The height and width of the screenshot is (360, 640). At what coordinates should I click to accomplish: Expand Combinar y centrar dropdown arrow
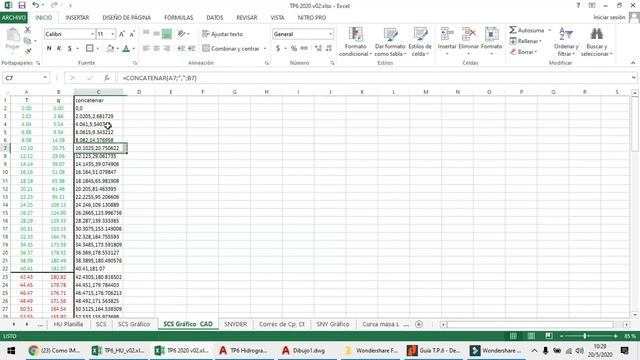tap(265, 49)
